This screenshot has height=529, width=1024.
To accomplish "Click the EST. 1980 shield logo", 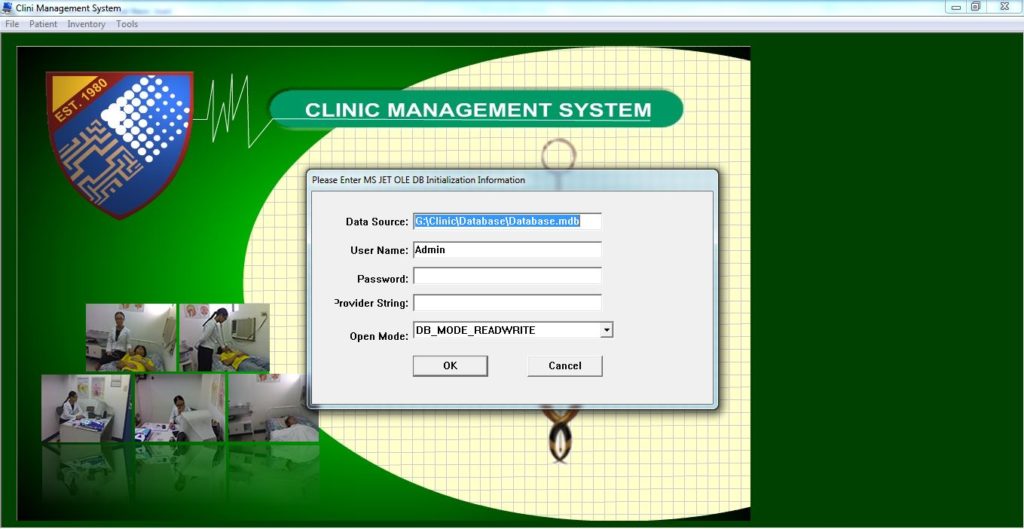I will coord(120,144).
